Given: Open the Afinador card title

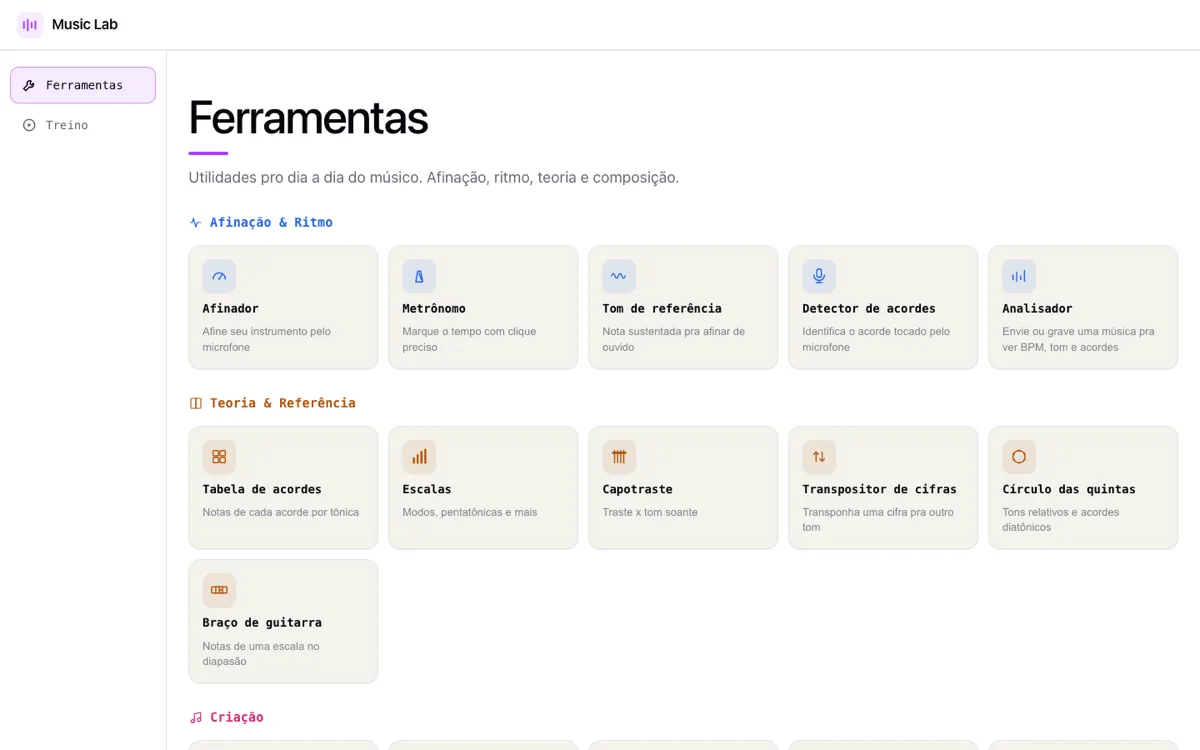Looking at the screenshot, I should 231,309.
